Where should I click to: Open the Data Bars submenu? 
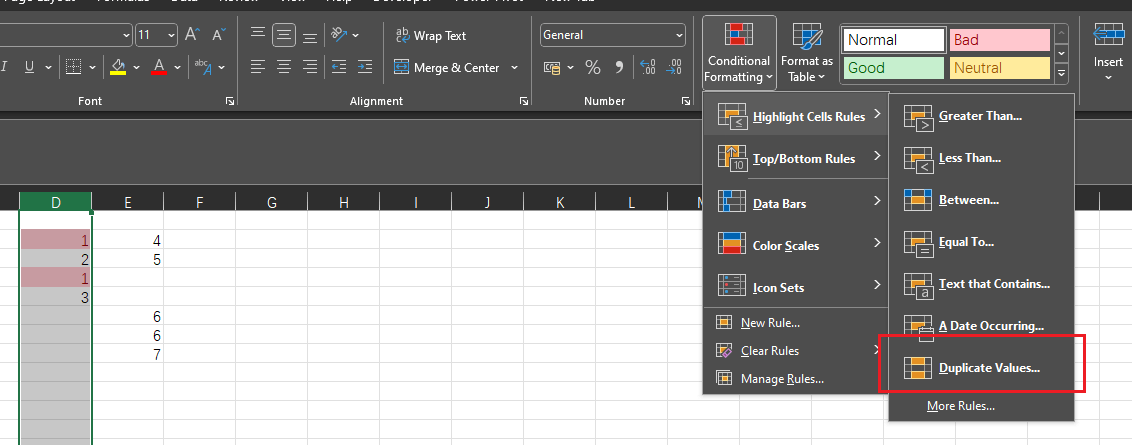796,202
